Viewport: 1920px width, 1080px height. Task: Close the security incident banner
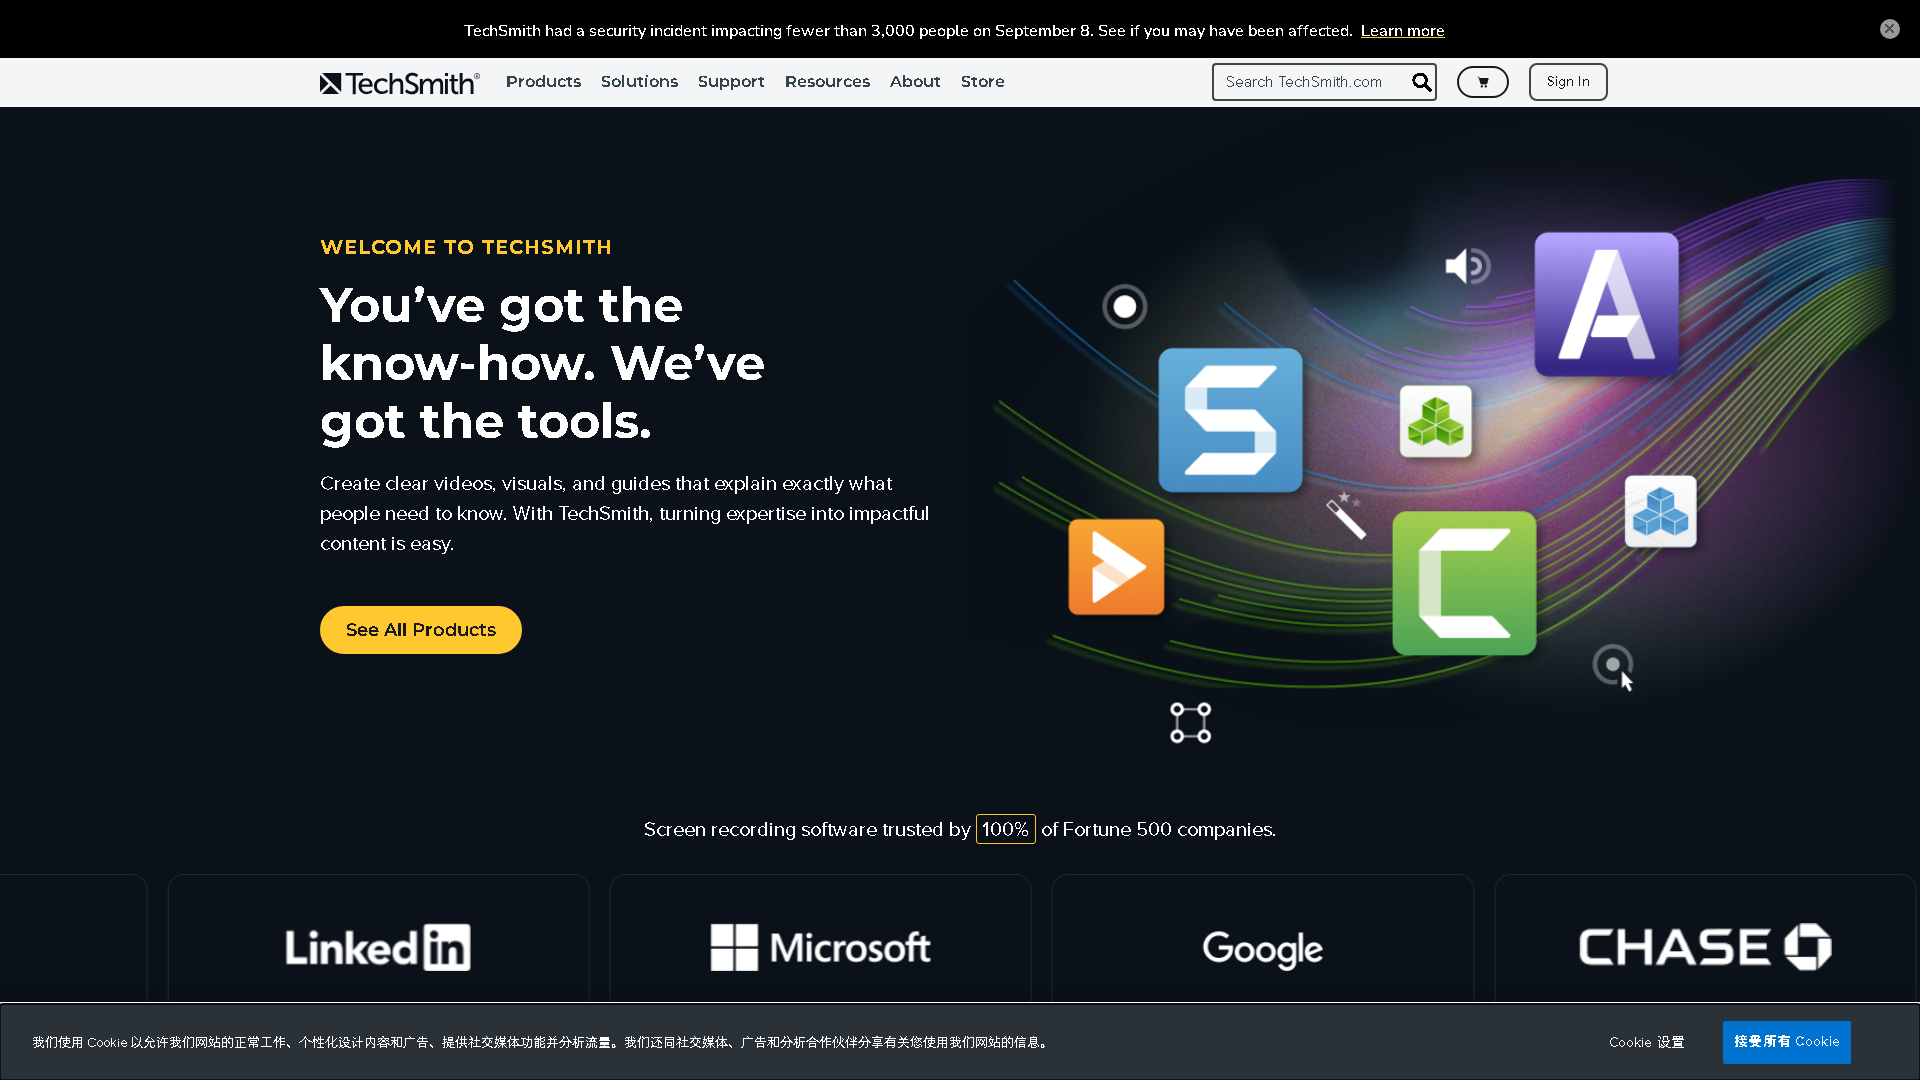1889,29
